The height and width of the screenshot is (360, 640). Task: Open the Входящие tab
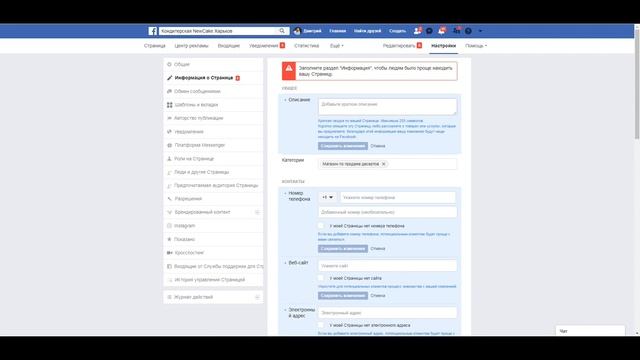tap(229, 46)
